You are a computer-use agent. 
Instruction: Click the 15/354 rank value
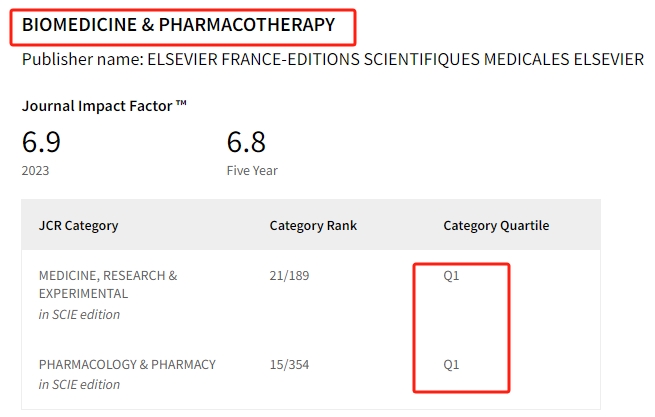(x=289, y=364)
